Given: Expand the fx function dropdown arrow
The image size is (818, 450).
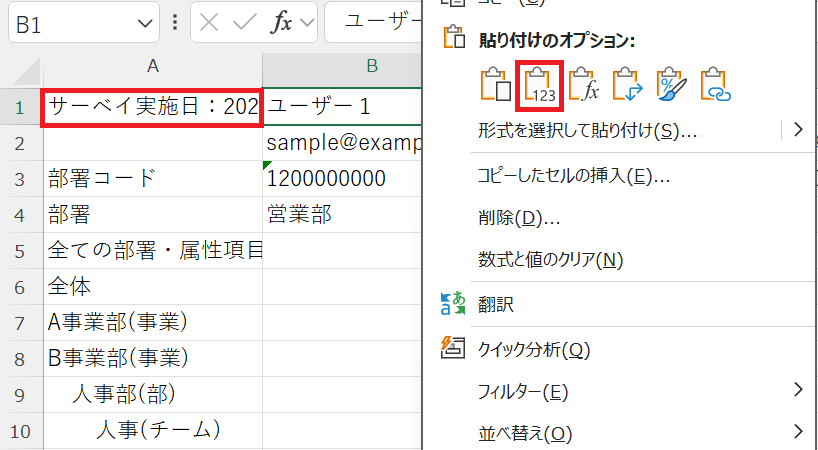Looking at the screenshot, I should click(308, 22).
